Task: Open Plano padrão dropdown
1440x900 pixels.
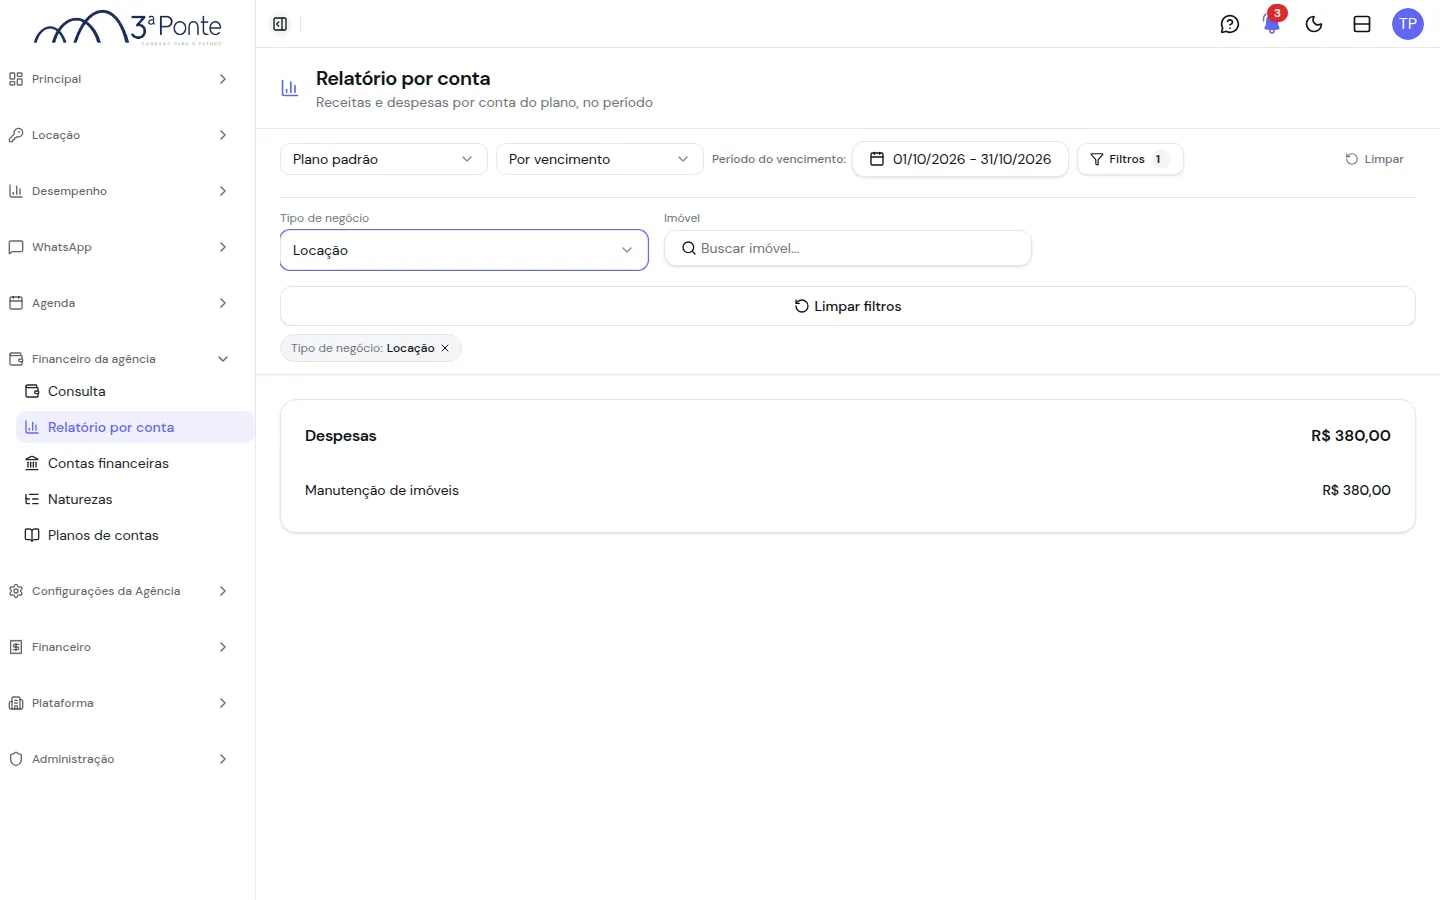Action: tap(384, 159)
